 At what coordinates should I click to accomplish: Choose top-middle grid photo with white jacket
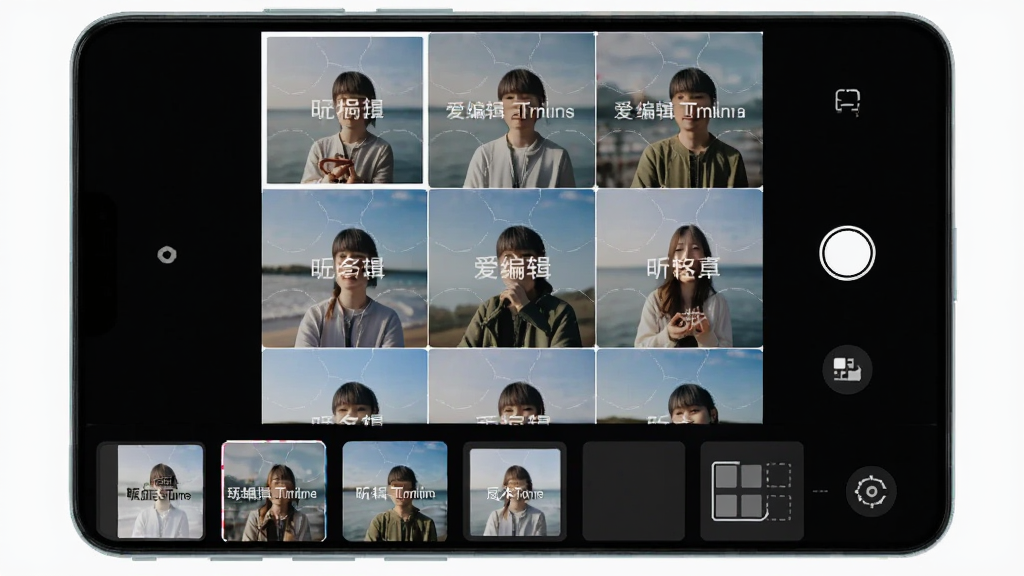[x=511, y=110]
